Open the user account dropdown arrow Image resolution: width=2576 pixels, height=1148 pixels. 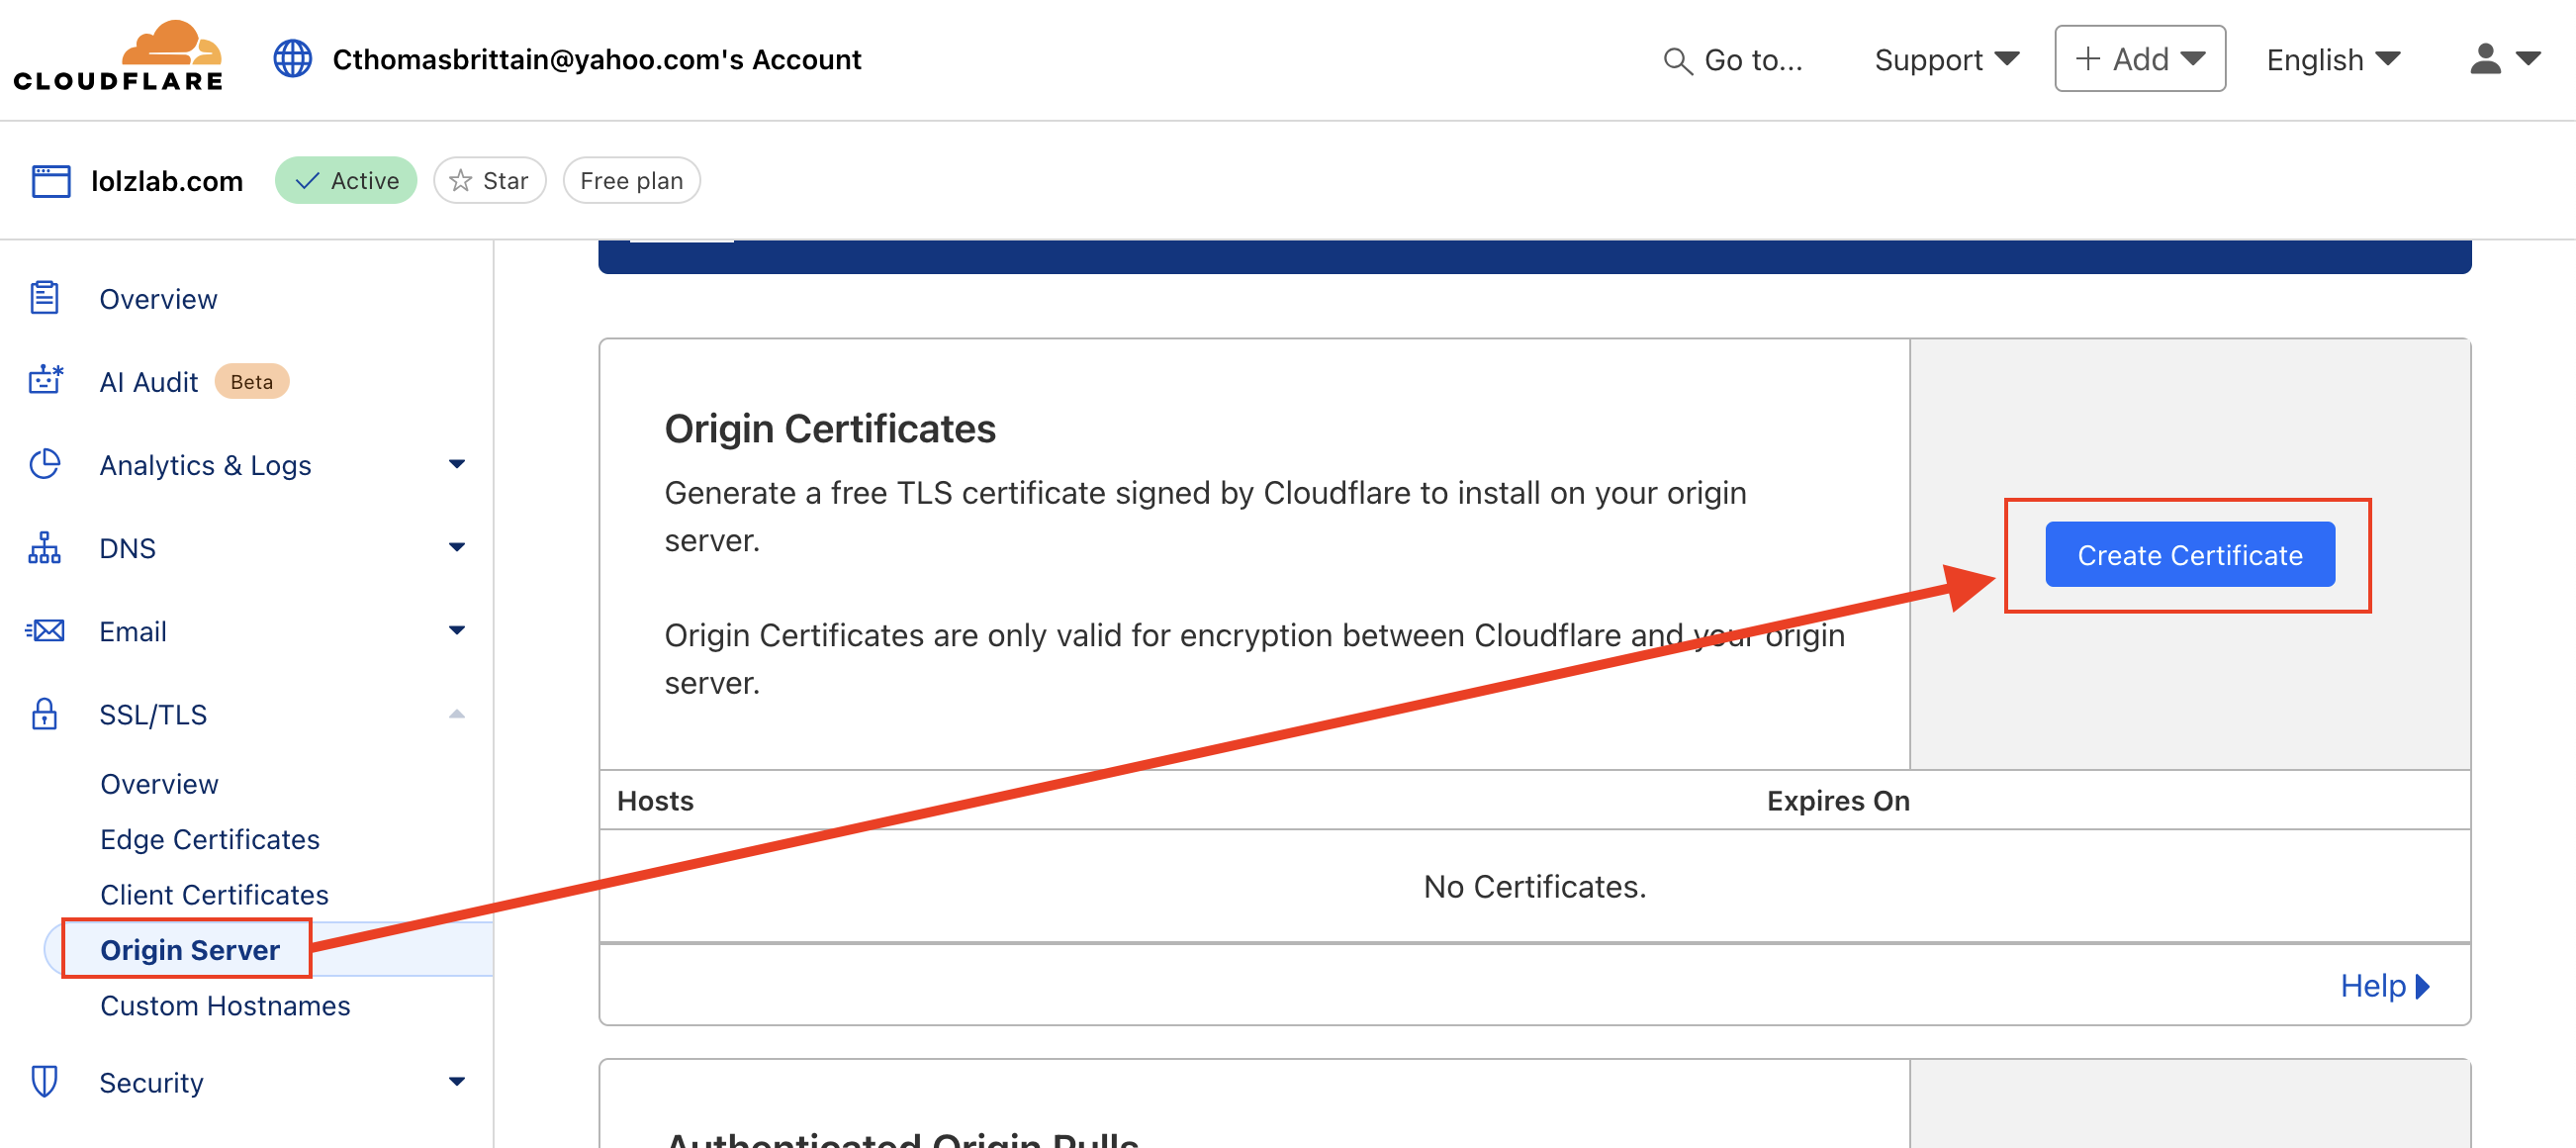(2528, 59)
